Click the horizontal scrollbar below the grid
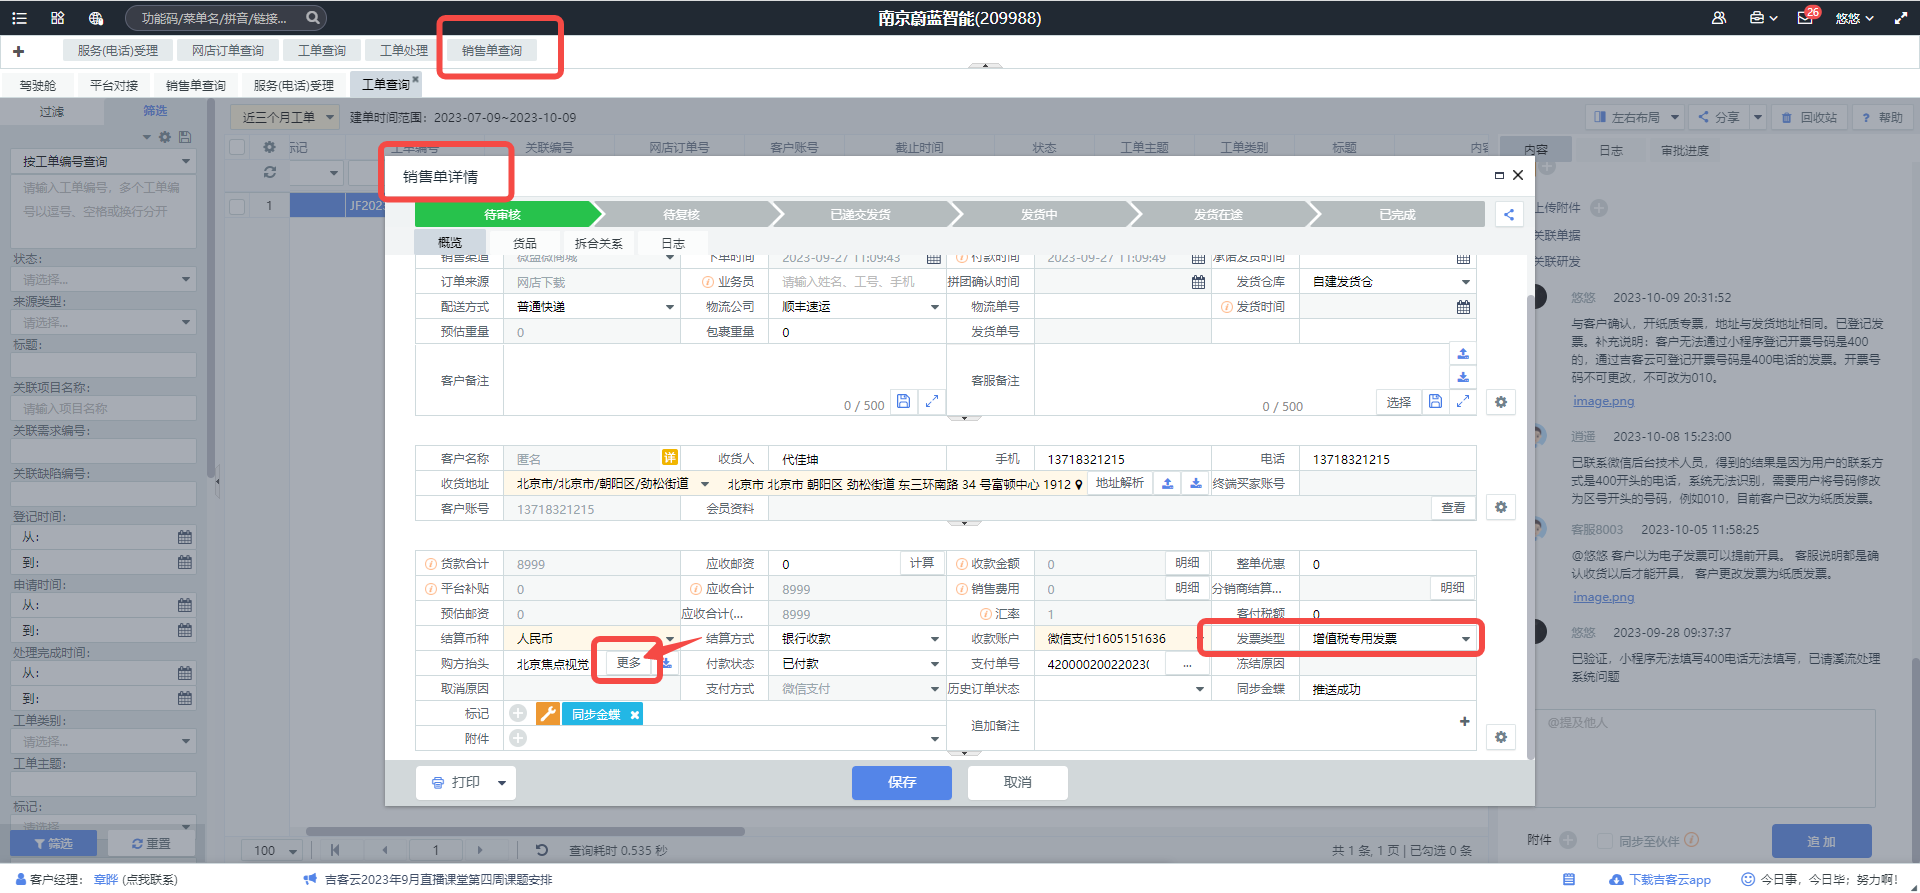 tap(525, 831)
